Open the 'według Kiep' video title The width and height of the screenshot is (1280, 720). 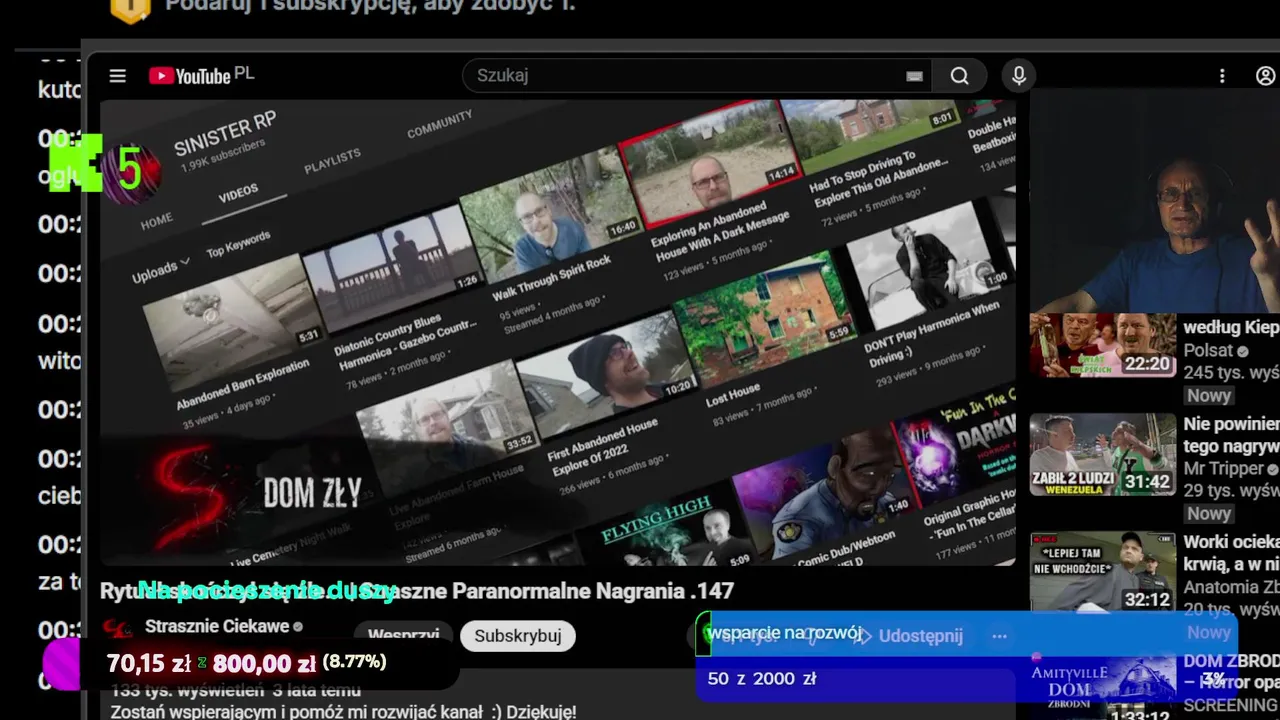[x=1231, y=327]
